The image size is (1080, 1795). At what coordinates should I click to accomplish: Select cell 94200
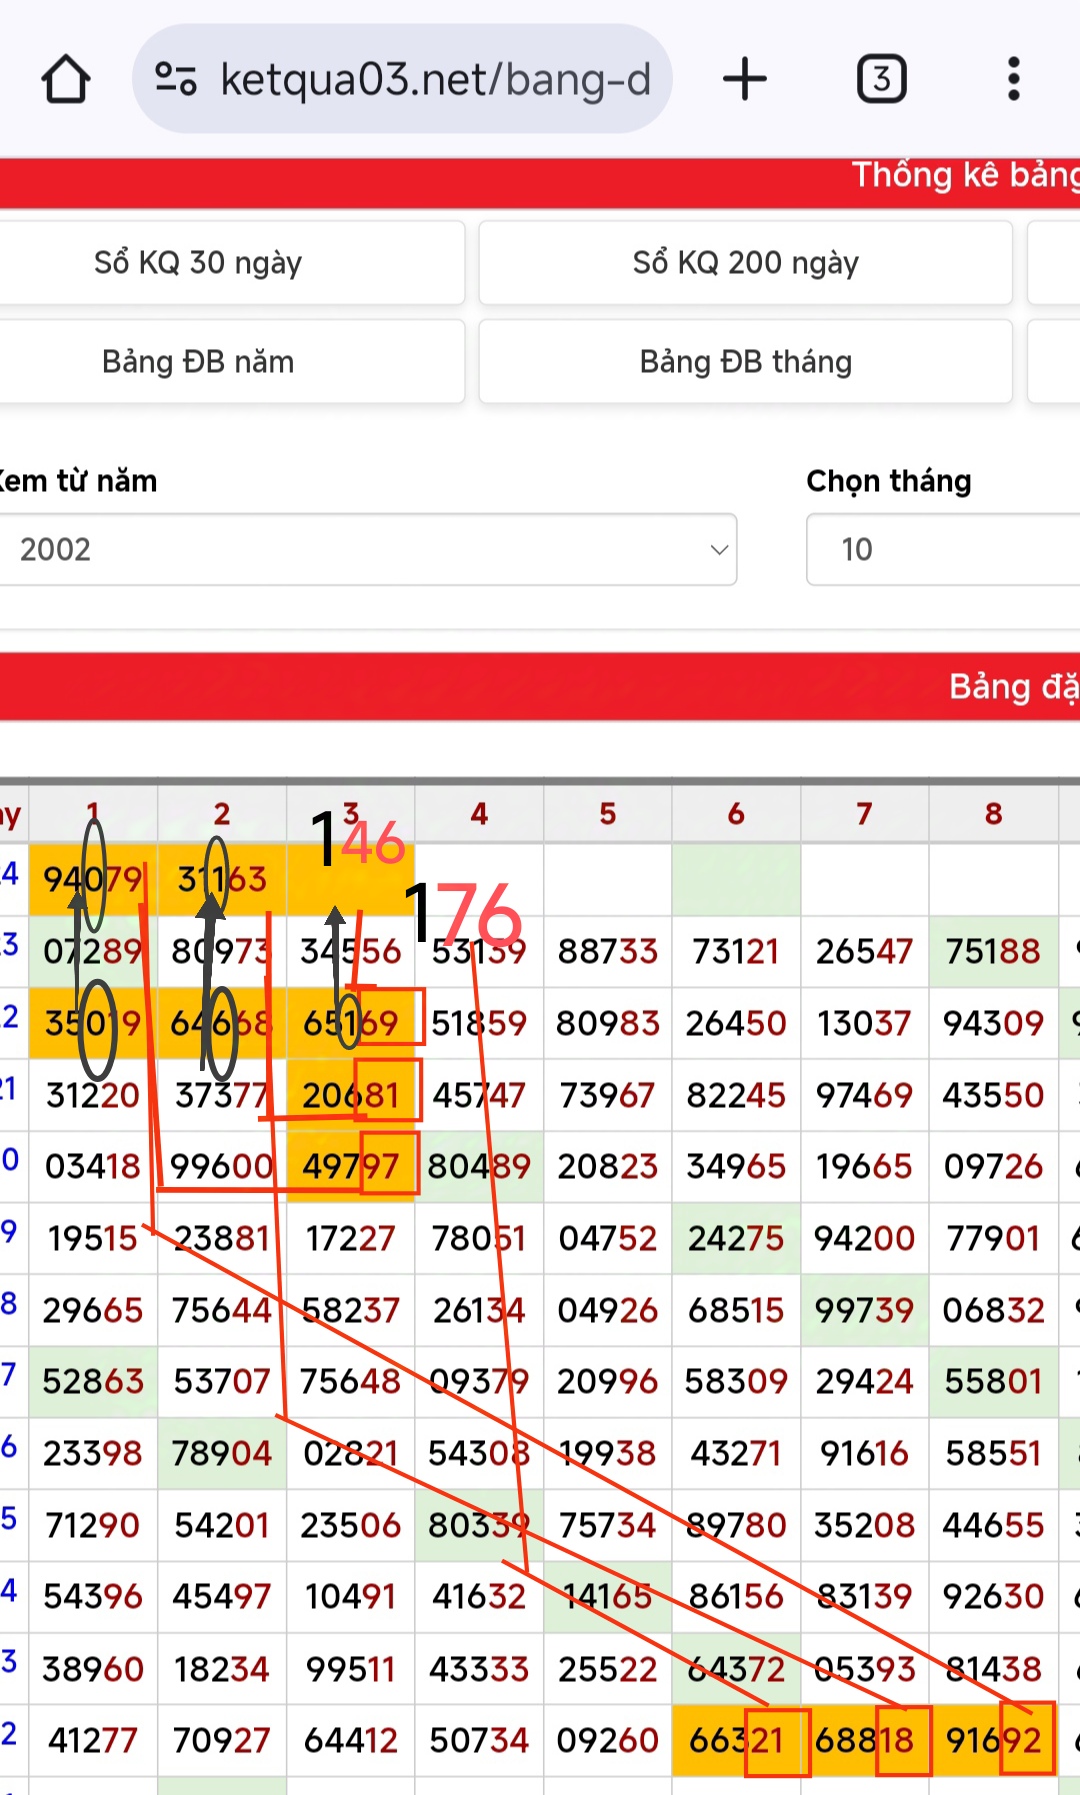(865, 1238)
